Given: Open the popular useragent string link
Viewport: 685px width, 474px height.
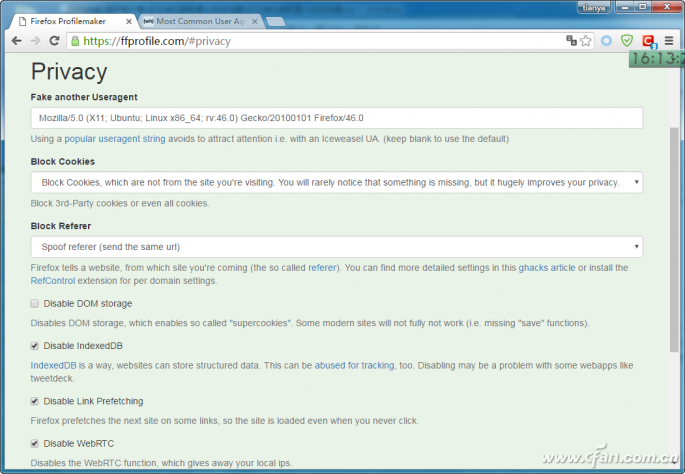Looking at the screenshot, I should click(115, 139).
